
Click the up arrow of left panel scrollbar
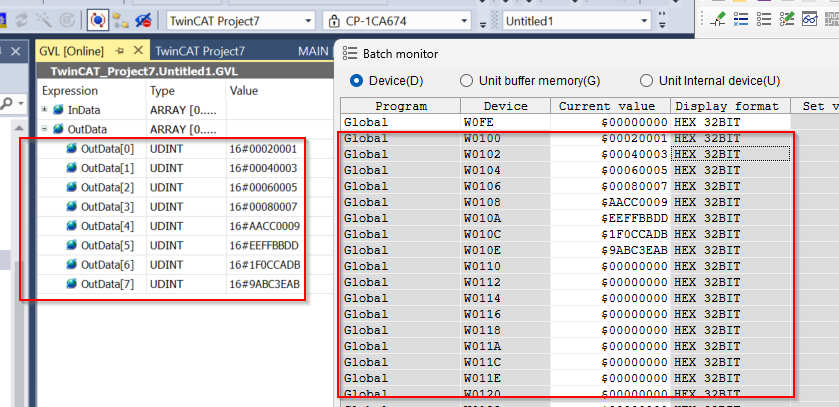point(18,128)
